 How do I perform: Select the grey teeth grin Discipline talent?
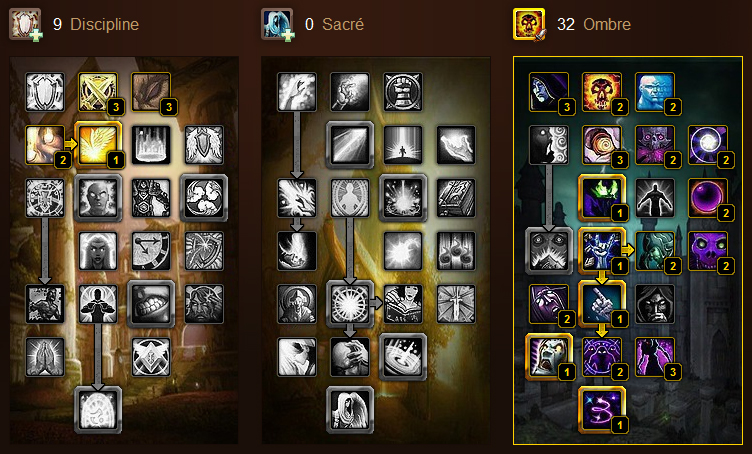151,304
